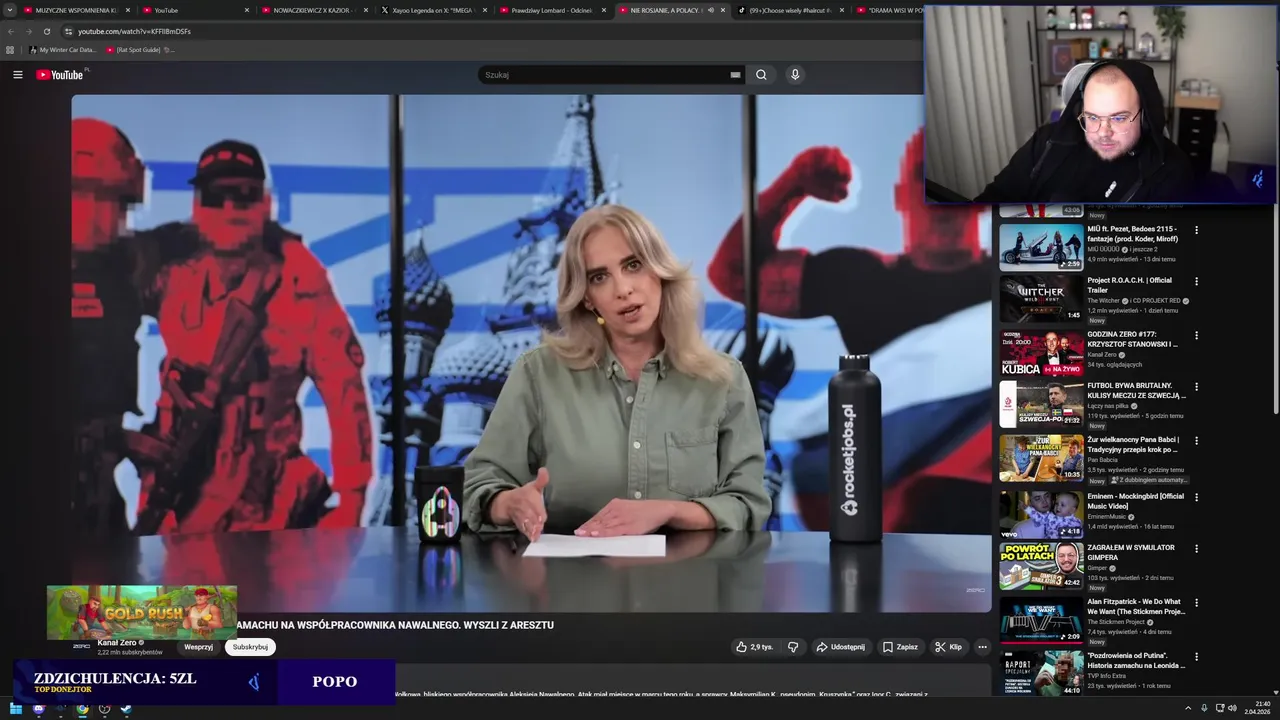Open Żur wielkanocny Pana Babci thumbnail
Screen dimensions: 1280x720
(x=1041, y=458)
